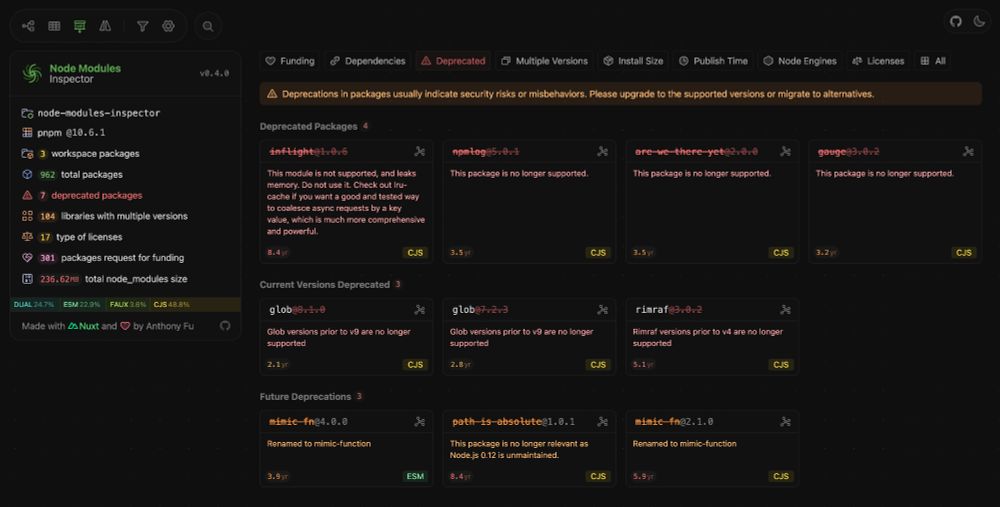Click the Anthony Fu credit link
1000x507 pixels.
pos(170,326)
